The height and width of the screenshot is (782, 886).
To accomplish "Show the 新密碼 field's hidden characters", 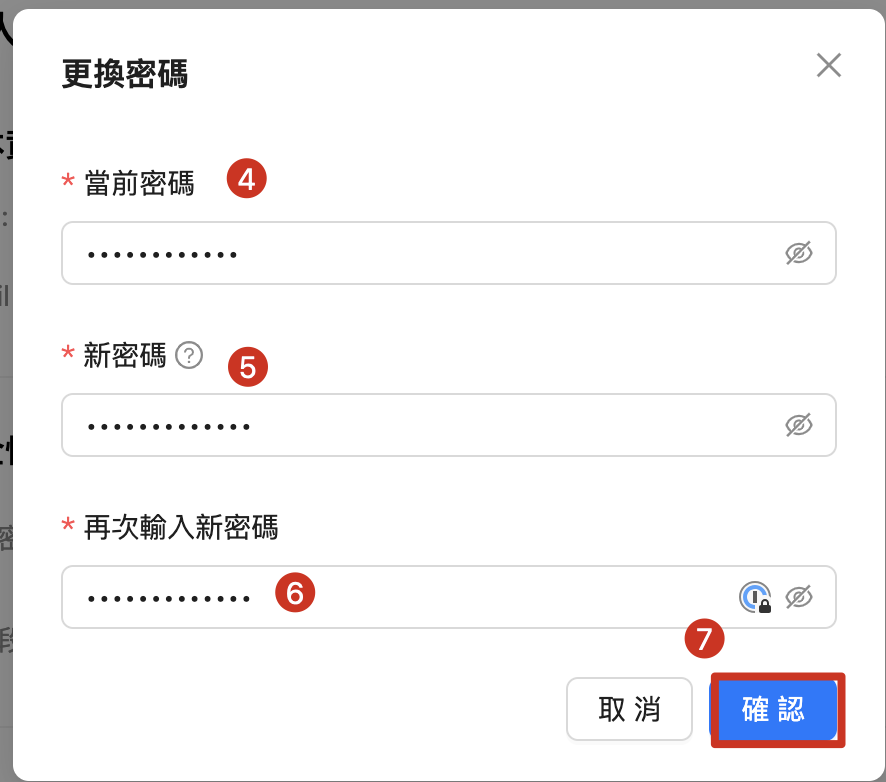I will [x=798, y=425].
